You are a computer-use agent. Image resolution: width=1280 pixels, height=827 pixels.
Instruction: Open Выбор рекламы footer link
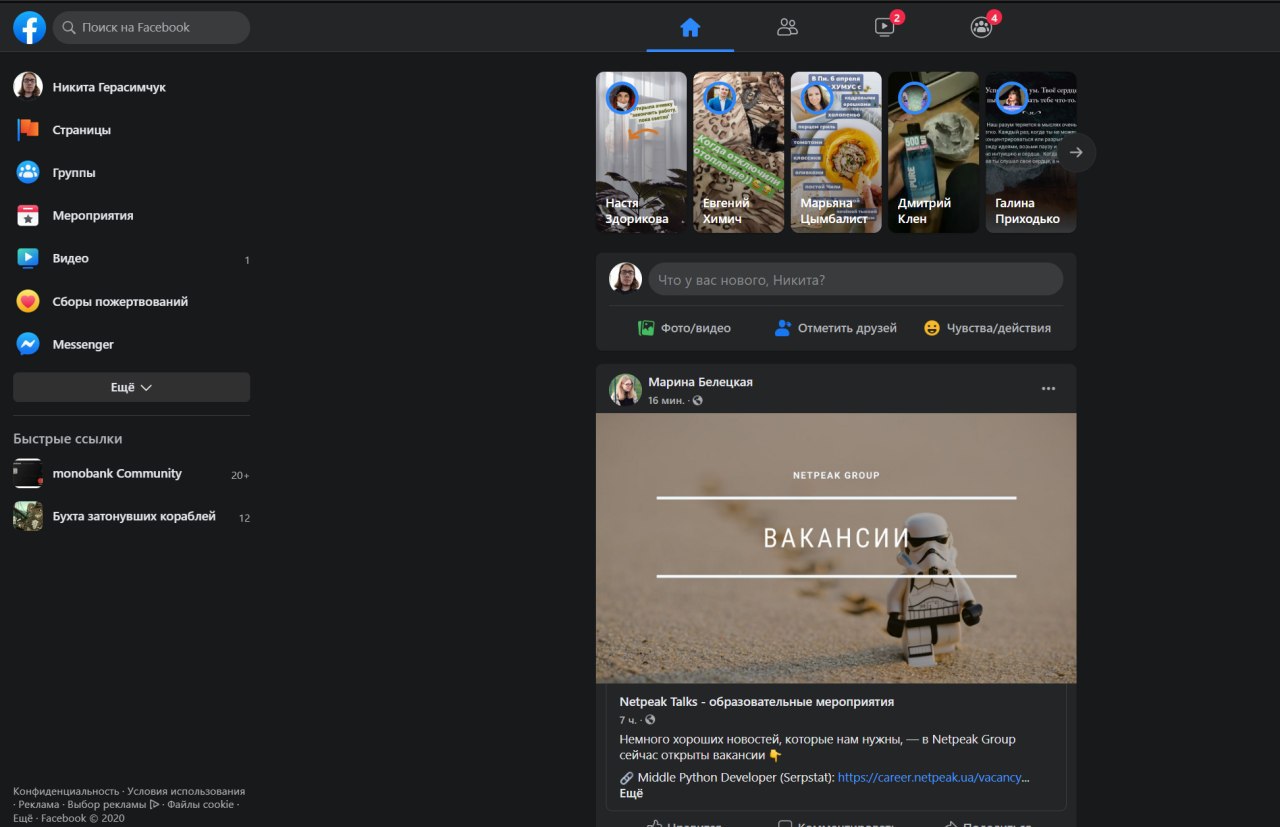coord(113,804)
